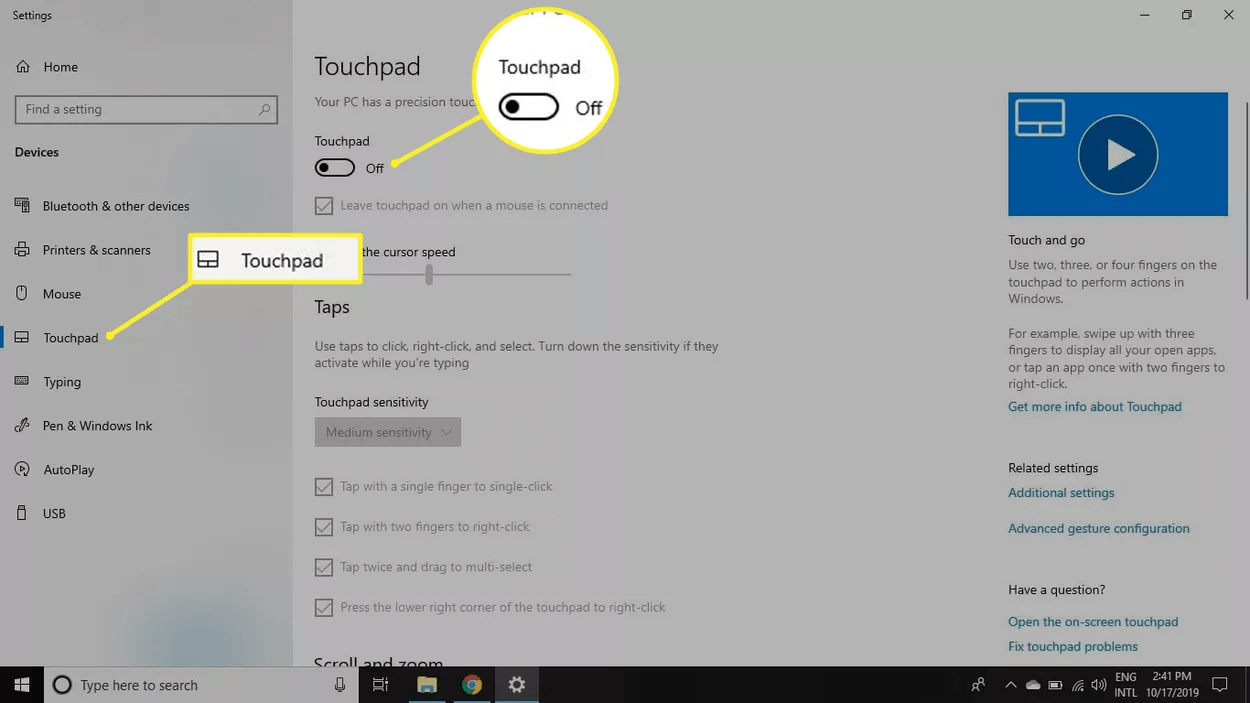Image resolution: width=1250 pixels, height=703 pixels.
Task: Click the Typing keyboard icon
Action: point(22,381)
